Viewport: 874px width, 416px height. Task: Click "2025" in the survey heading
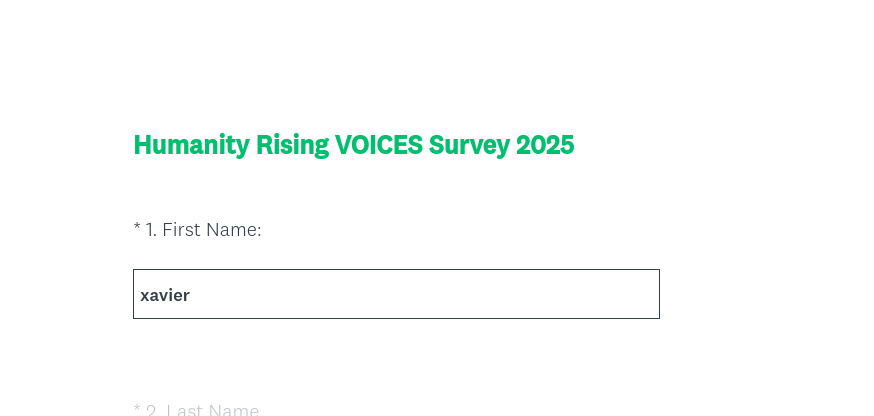pyautogui.click(x=545, y=145)
